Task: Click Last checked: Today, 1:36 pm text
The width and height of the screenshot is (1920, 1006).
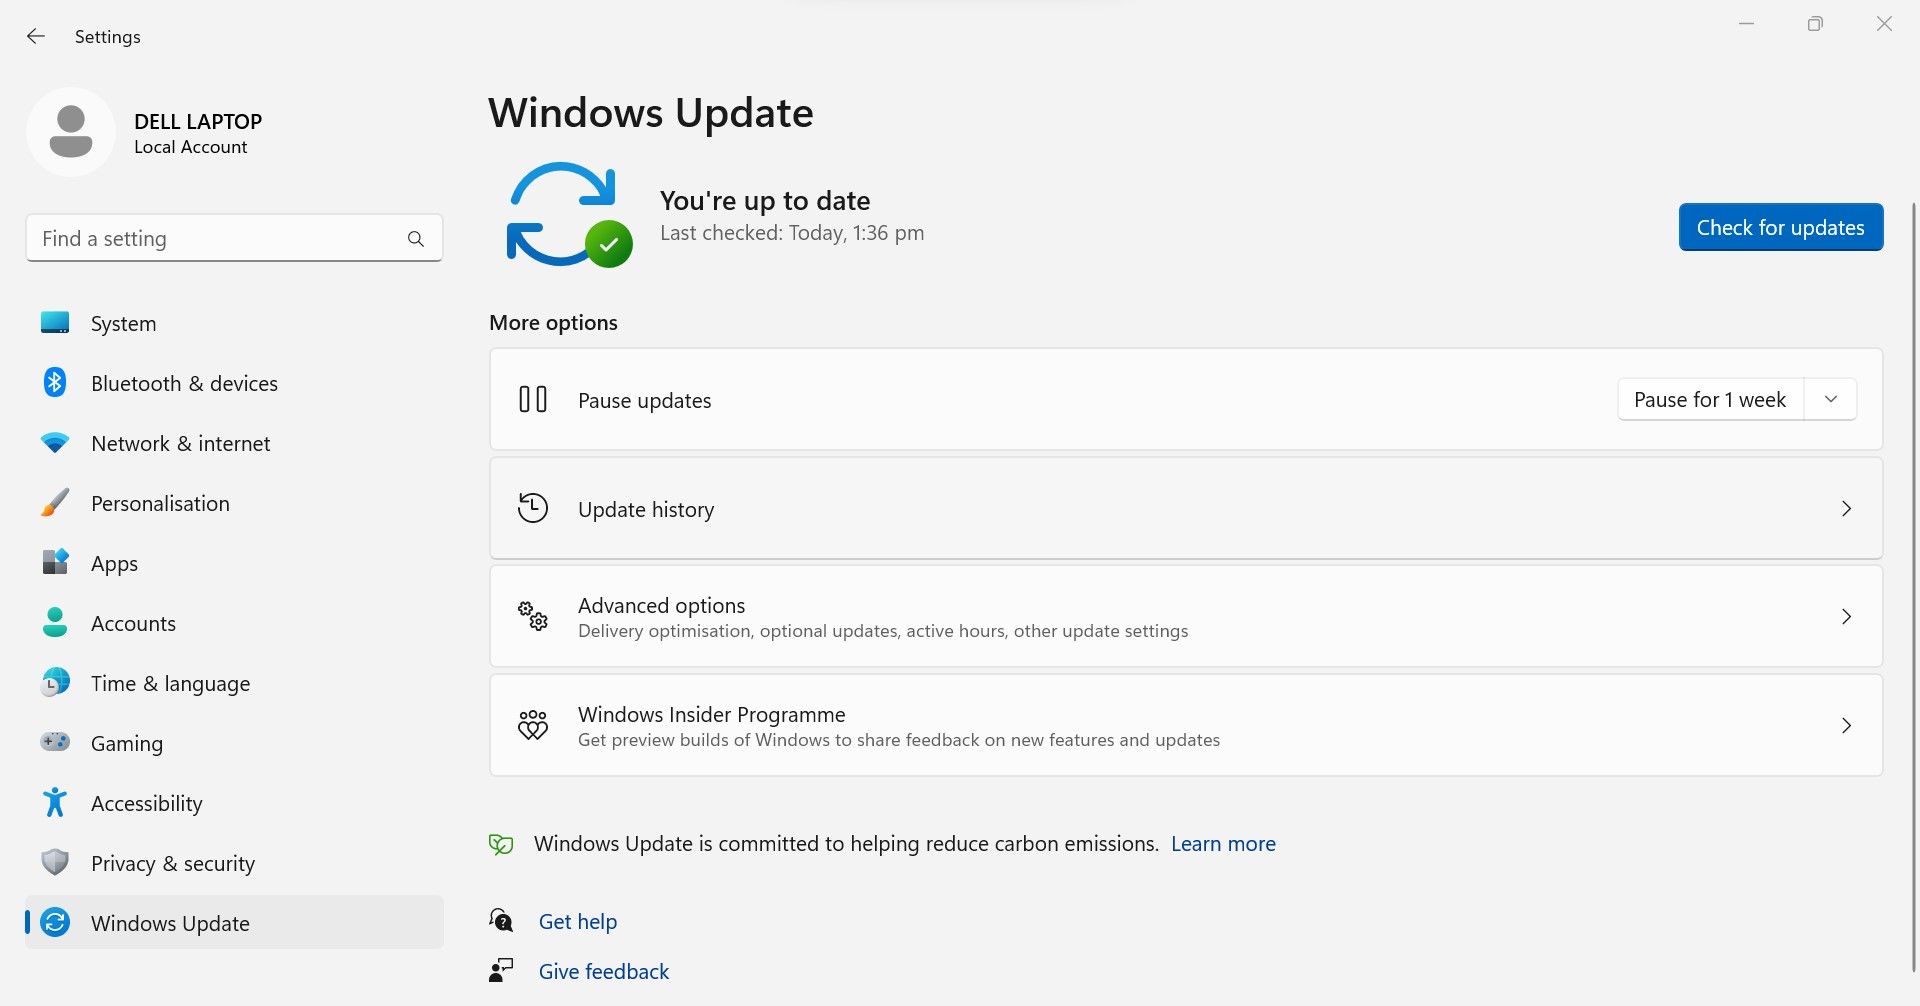Action: [x=792, y=233]
